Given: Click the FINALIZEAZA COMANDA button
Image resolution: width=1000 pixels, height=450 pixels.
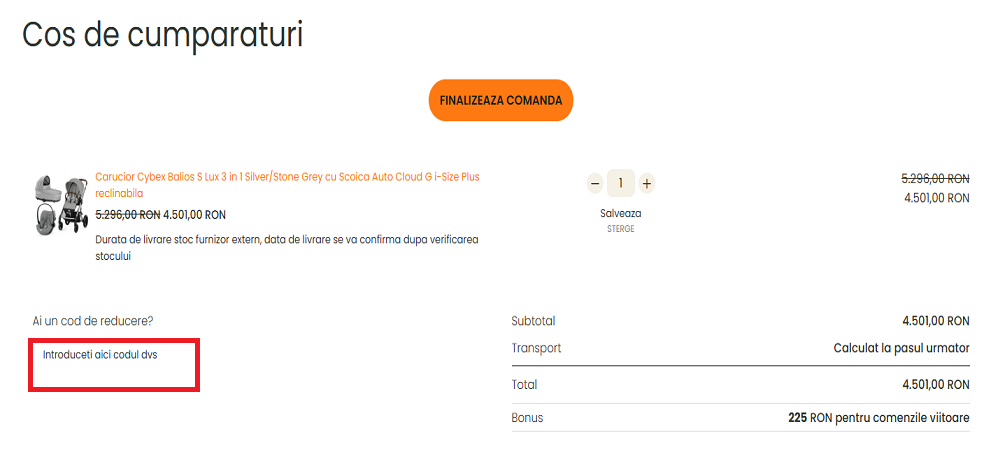Looking at the screenshot, I should (500, 100).
